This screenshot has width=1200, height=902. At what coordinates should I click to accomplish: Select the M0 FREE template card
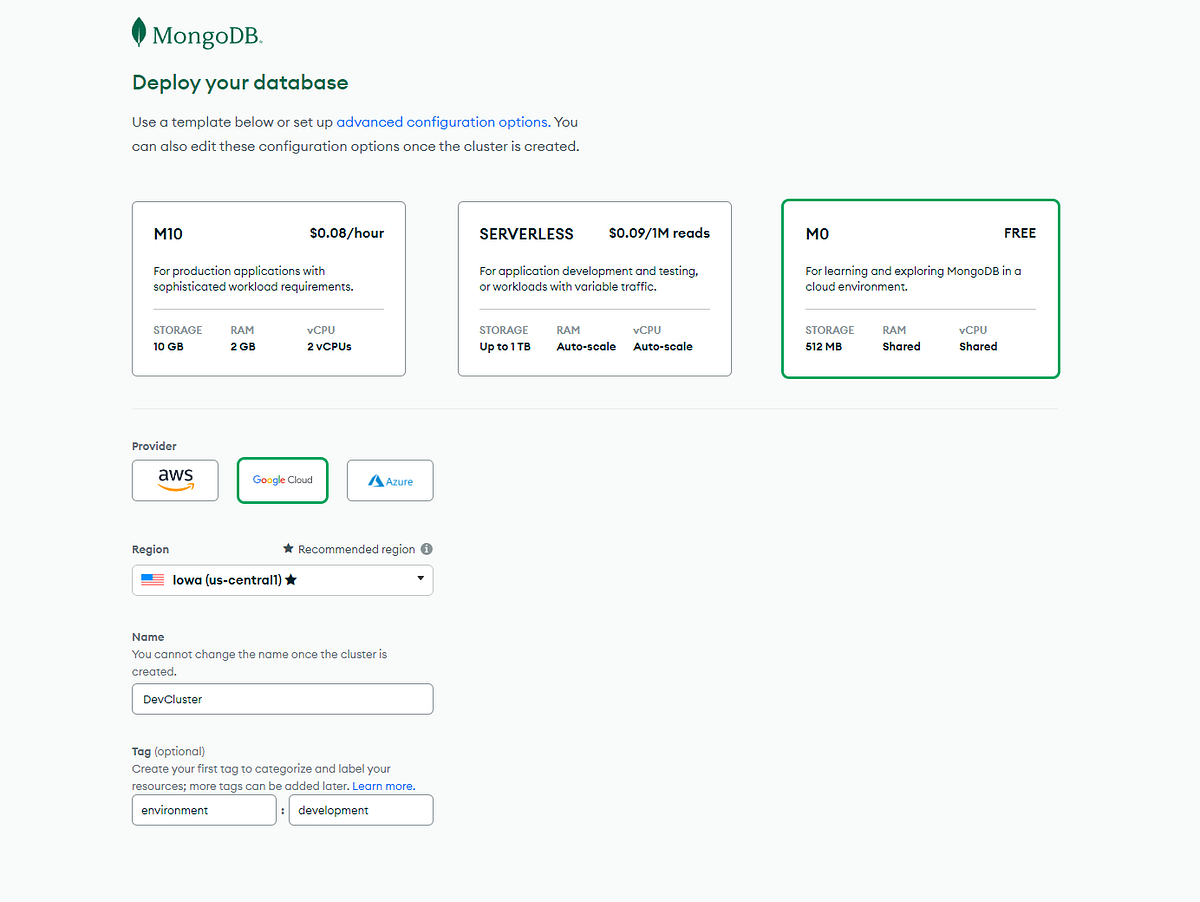(x=920, y=289)
